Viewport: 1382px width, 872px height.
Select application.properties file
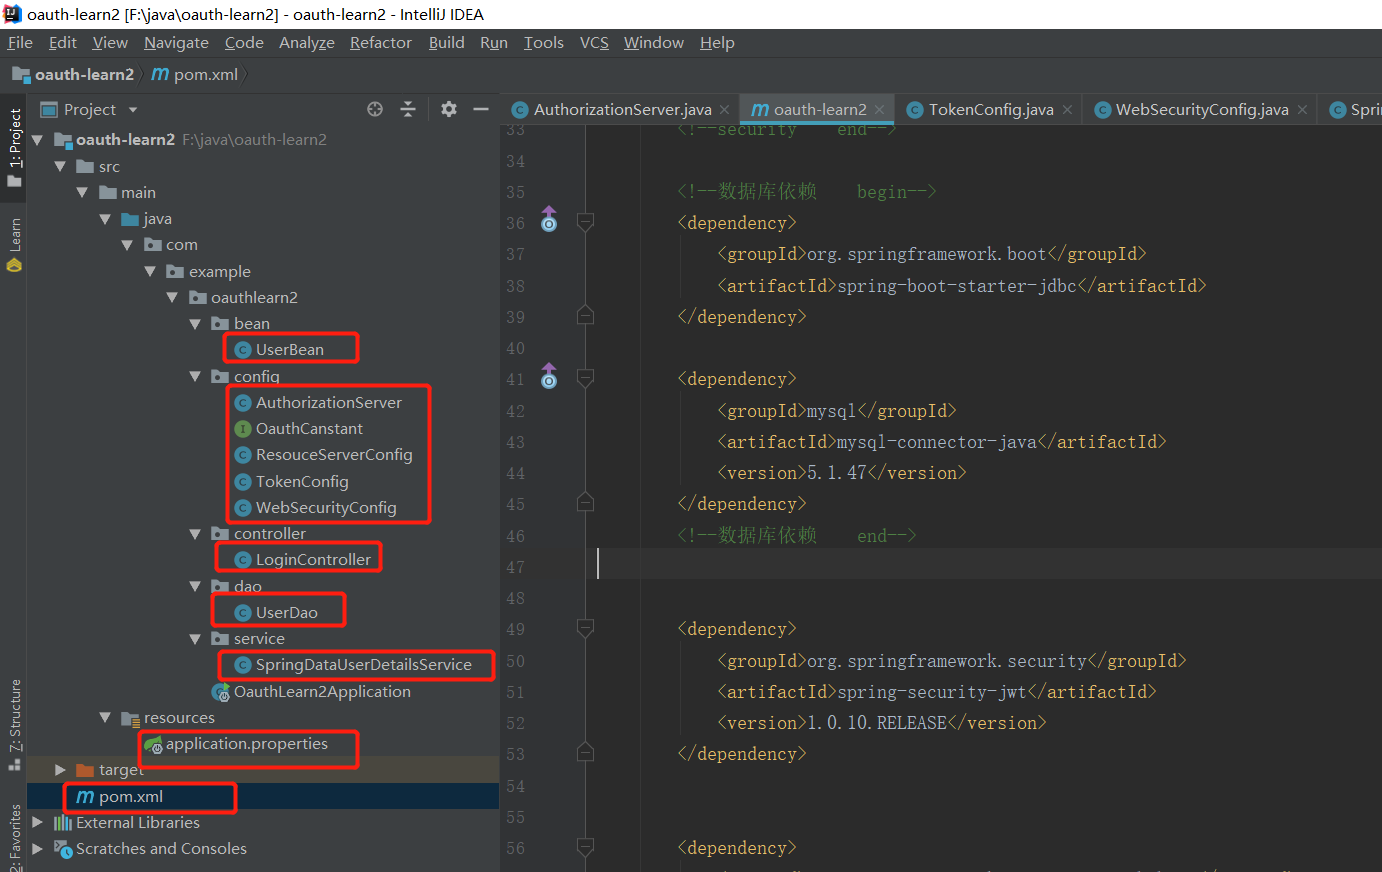pyautogui.click(x=246, y=744)
